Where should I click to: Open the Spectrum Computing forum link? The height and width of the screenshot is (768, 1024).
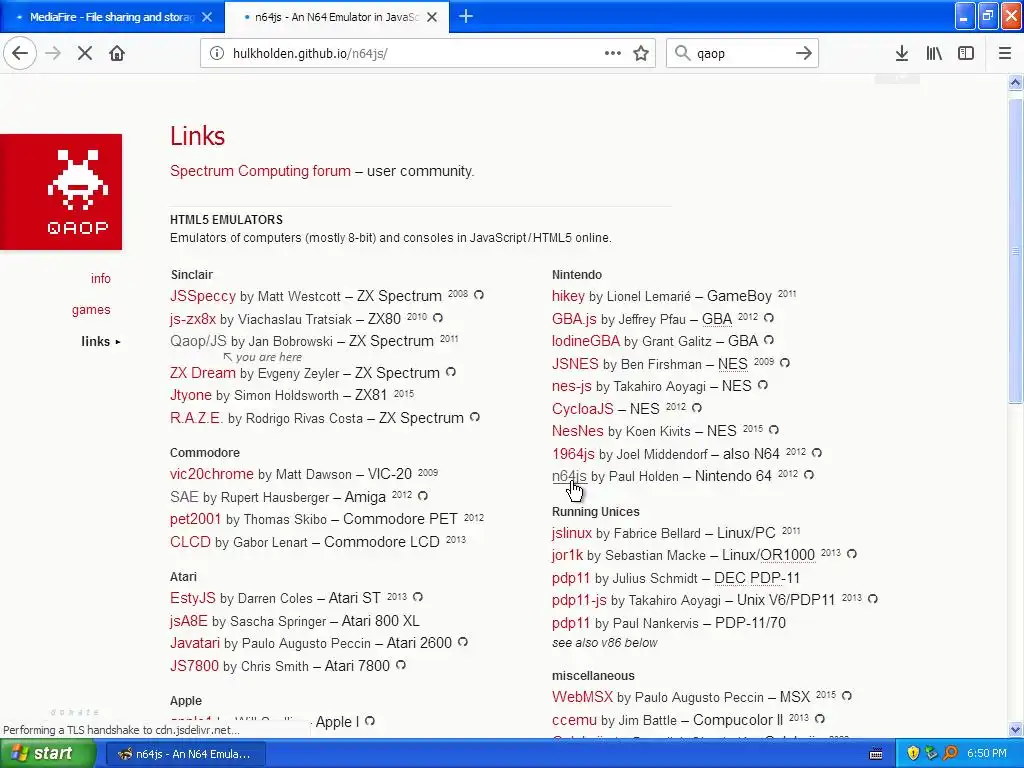[x=260, y=171]
